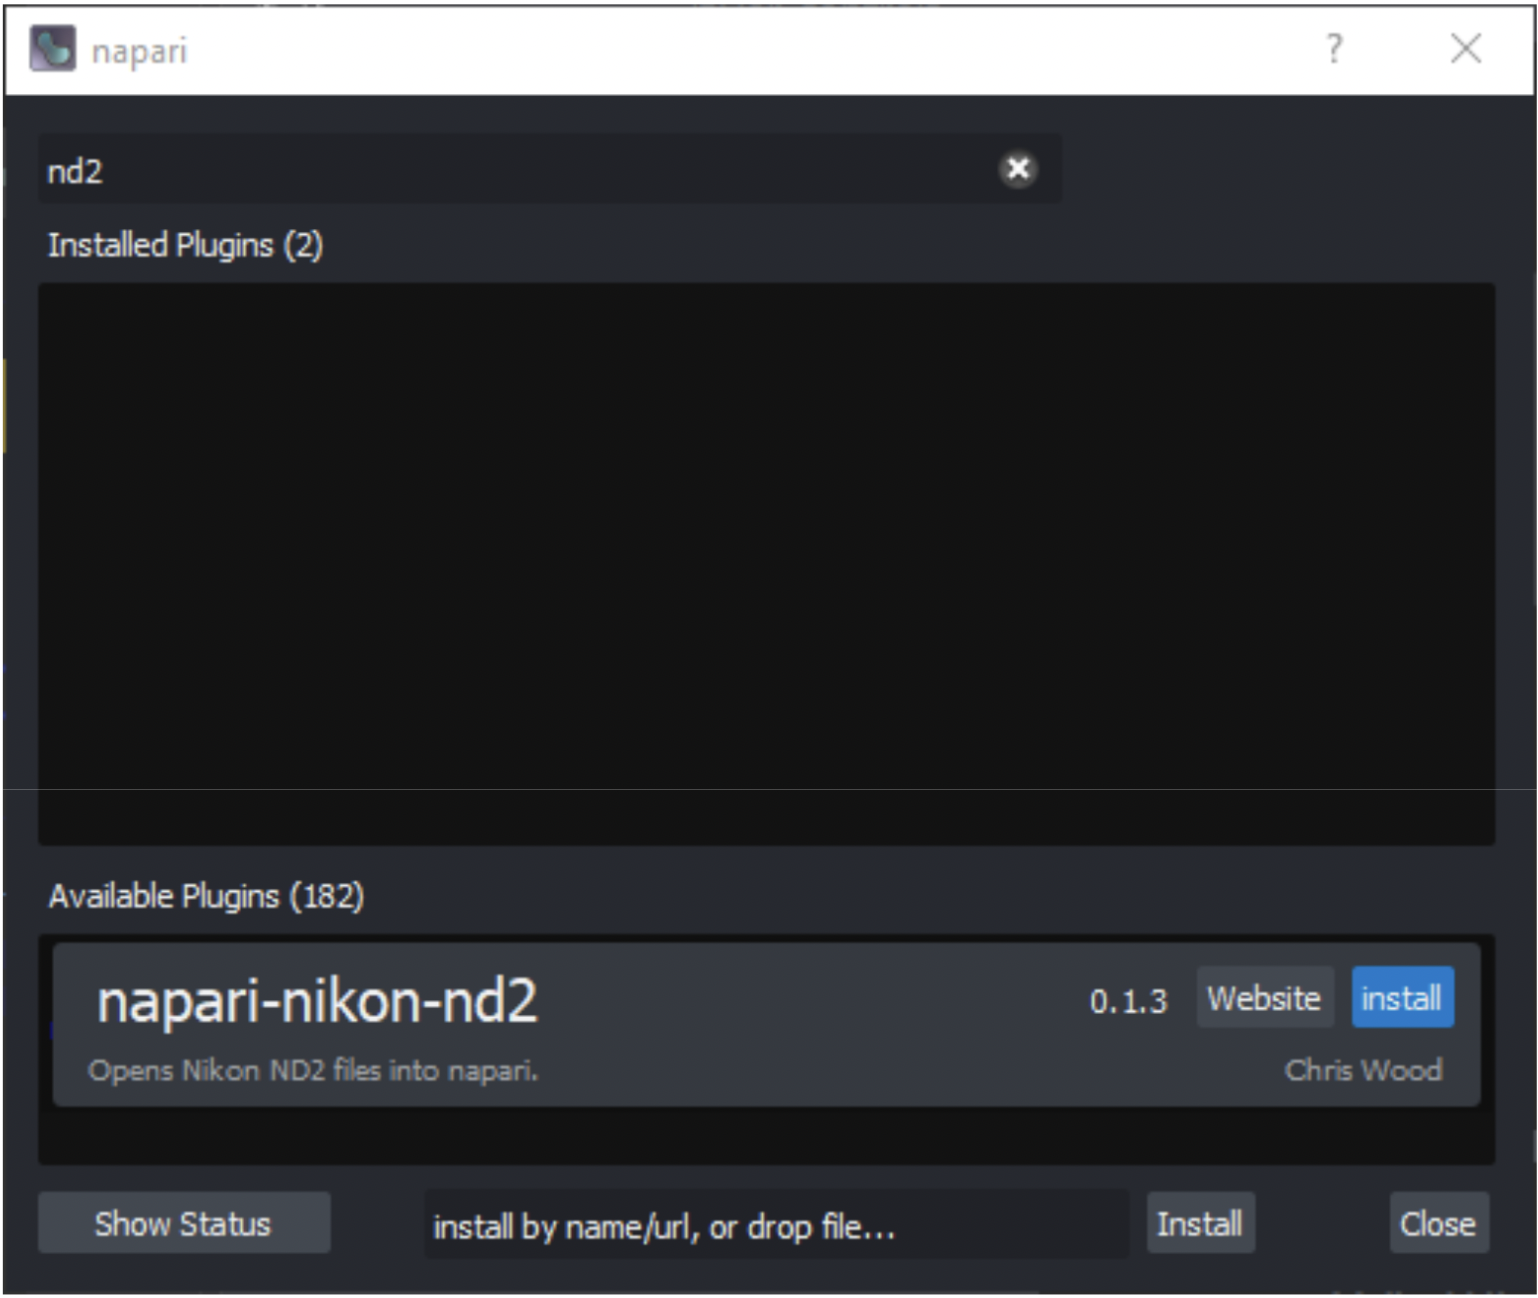Image resolution: width=1538 pixels, height=1298 pixels.
Task: Open the dialog help question mark
Action: [x=1334, y=48]
